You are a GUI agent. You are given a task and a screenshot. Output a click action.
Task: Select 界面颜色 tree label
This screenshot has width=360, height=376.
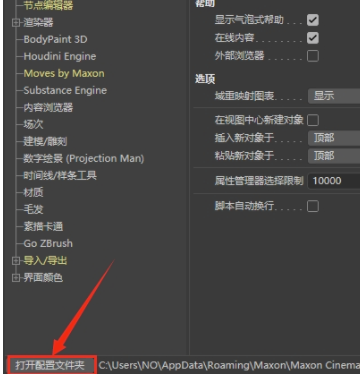(x=43, y=278)
